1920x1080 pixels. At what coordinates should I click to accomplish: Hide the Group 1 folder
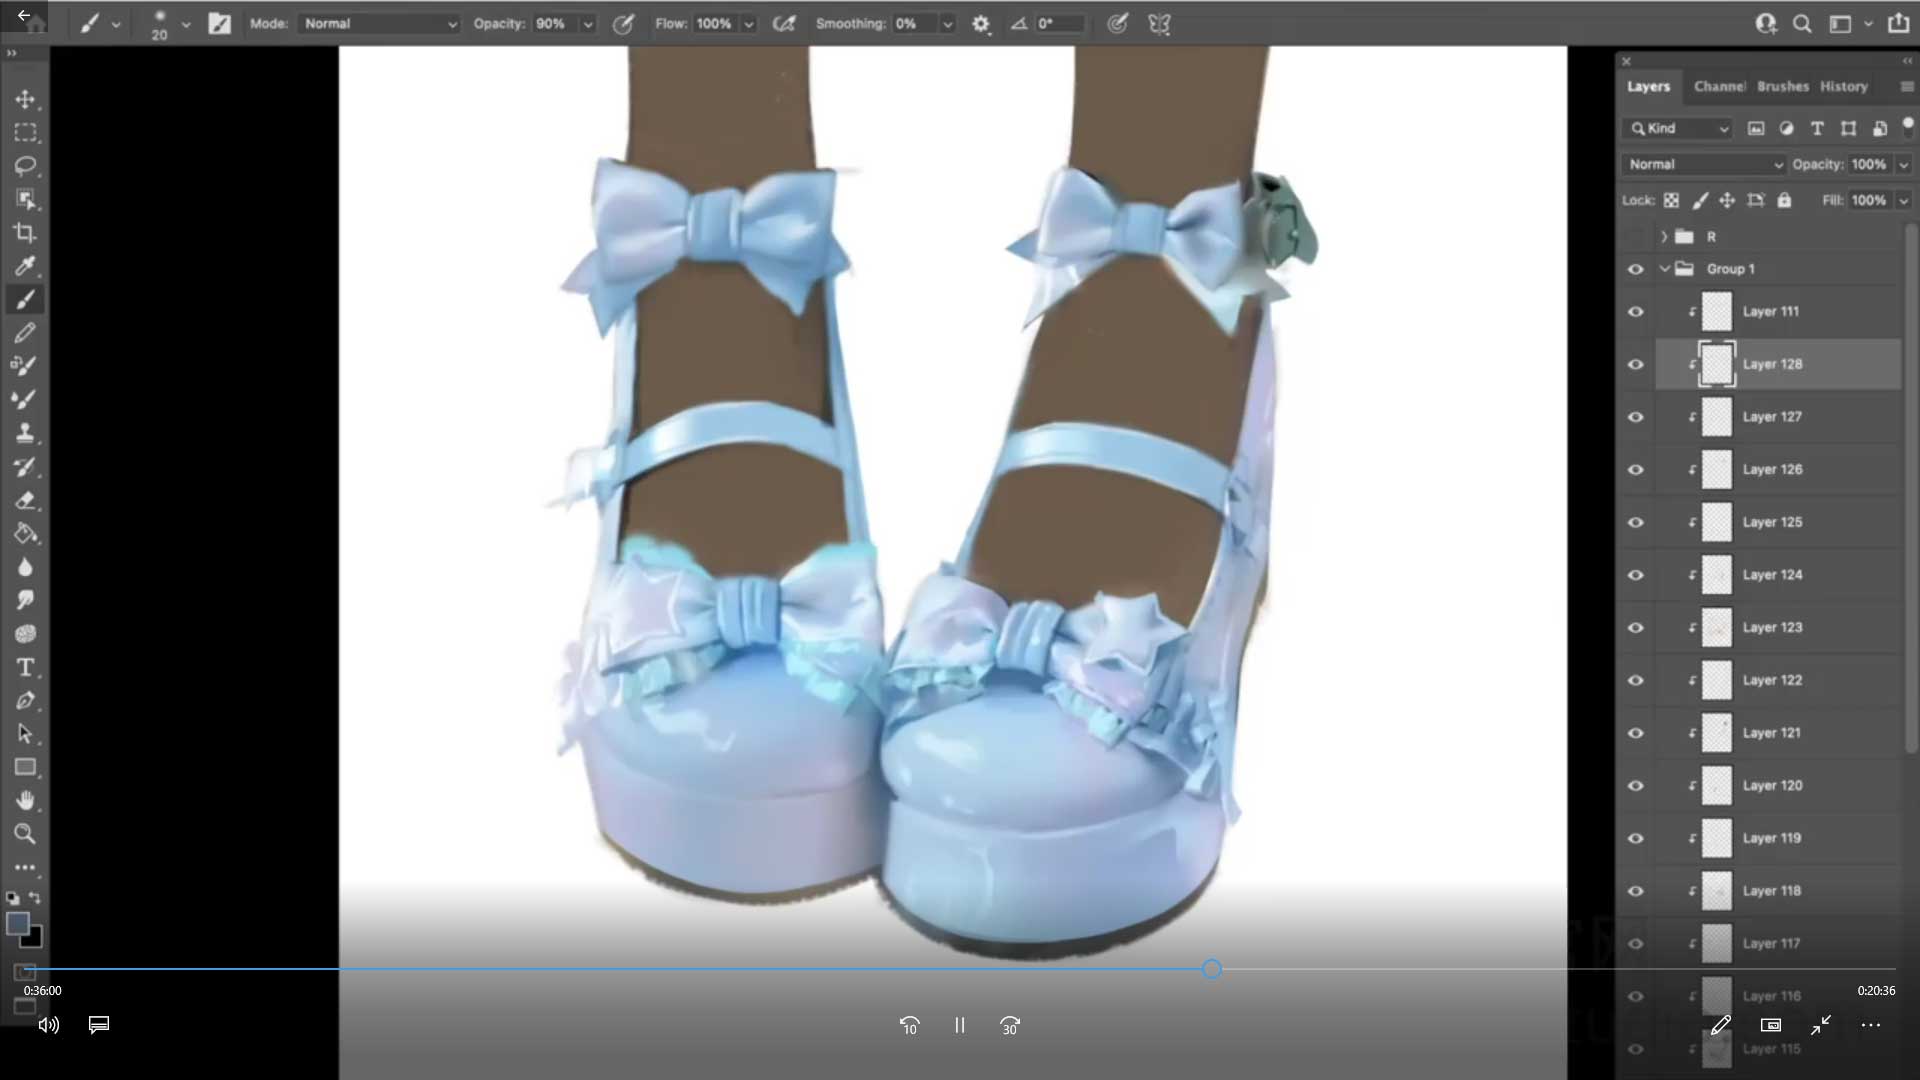tap(1636, 269)
